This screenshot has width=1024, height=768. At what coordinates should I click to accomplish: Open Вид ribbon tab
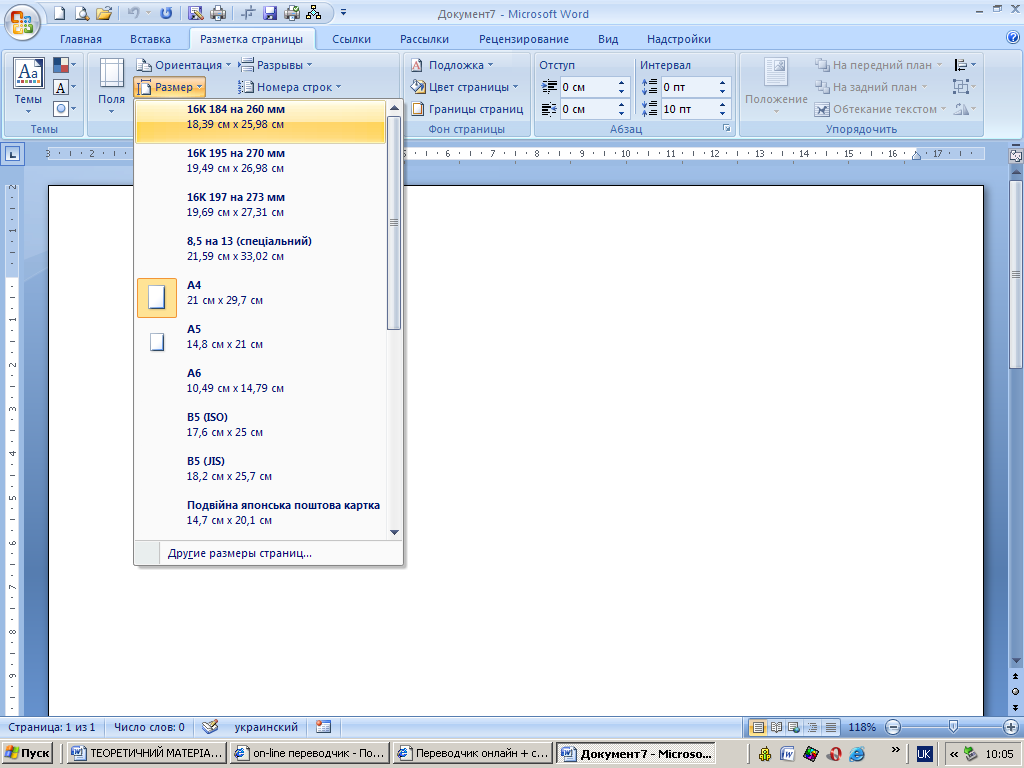(608, 39)
